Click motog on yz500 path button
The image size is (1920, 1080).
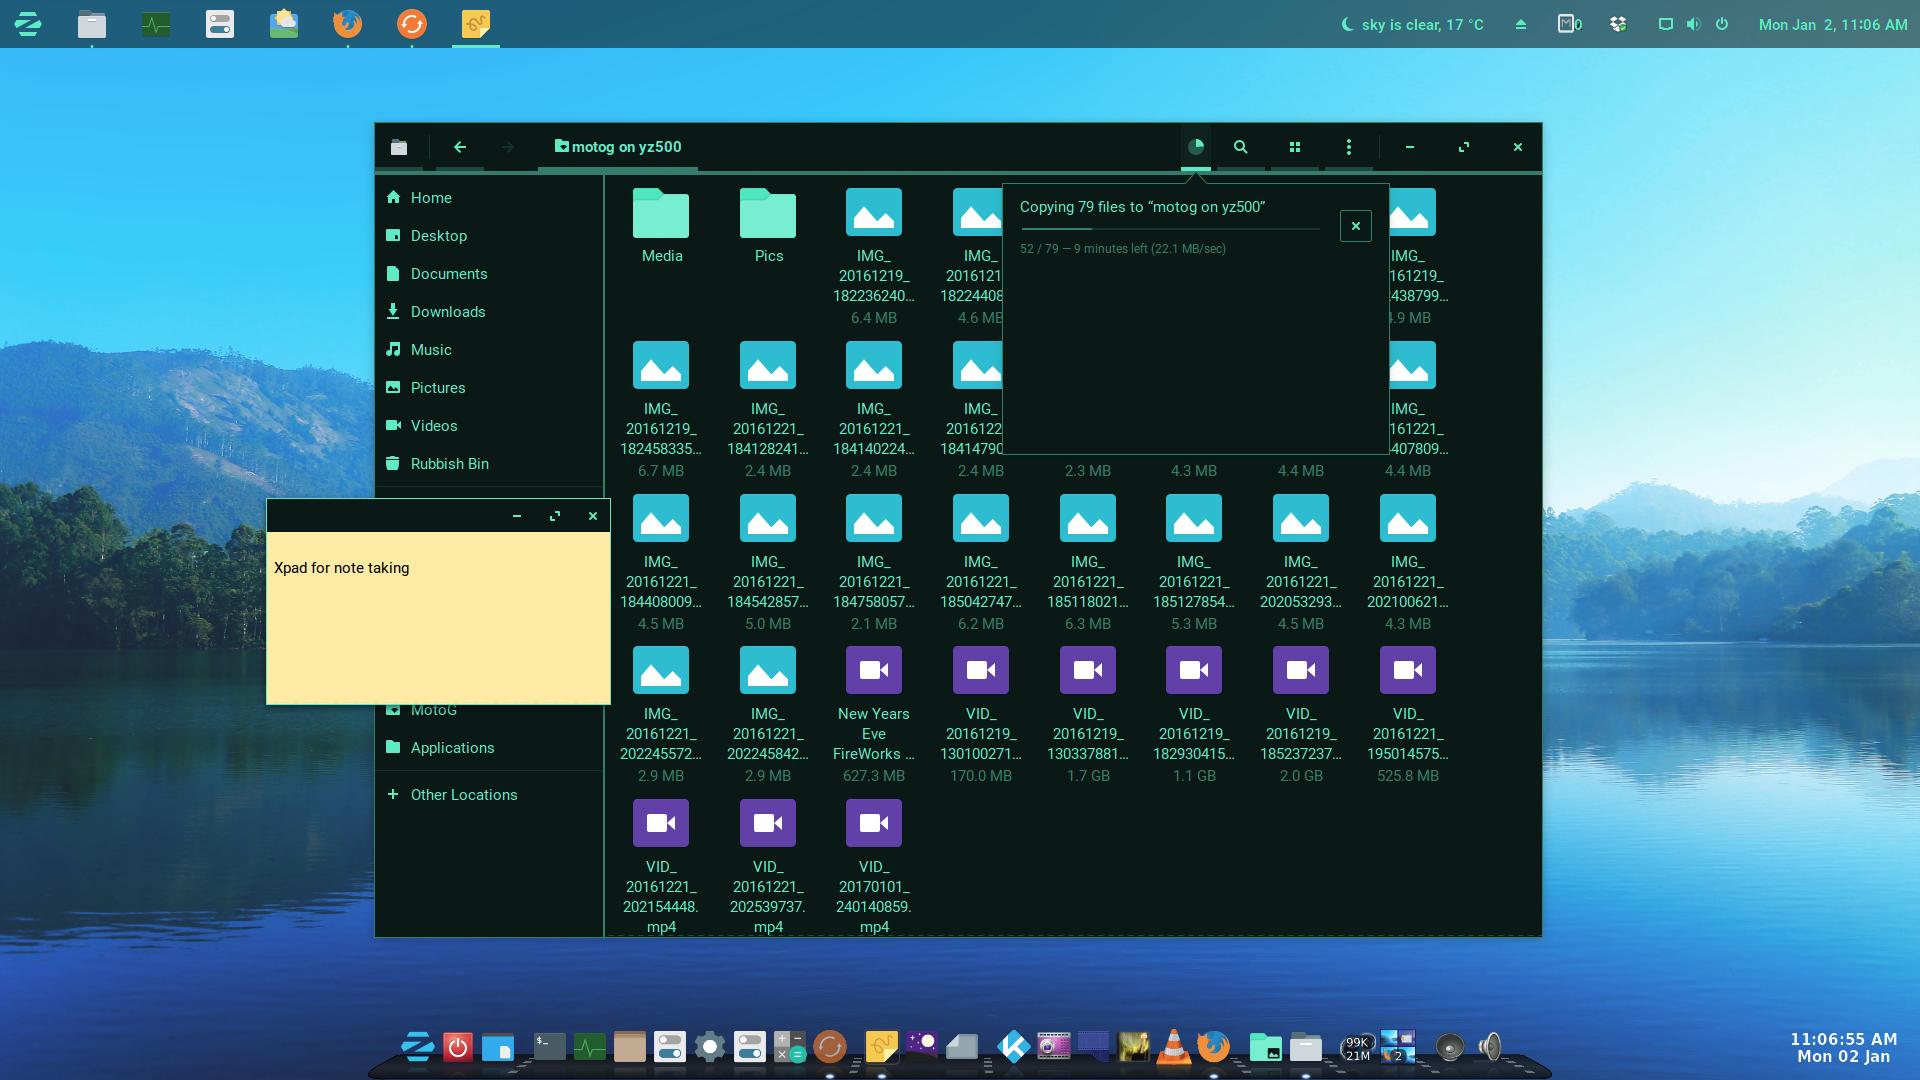[x=618, y=147]
